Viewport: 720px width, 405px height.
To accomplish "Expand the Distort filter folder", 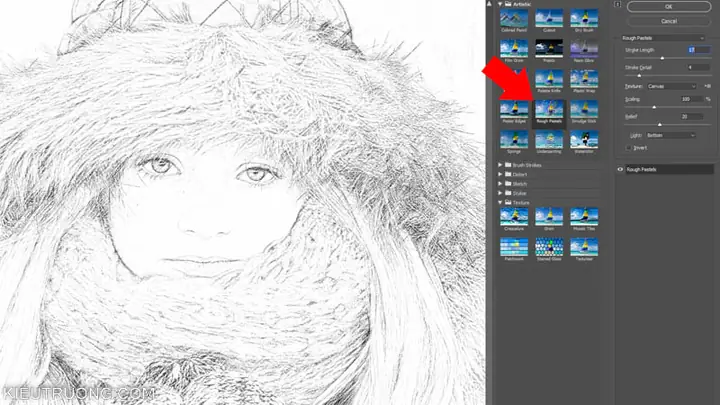I will coord(500,174).
